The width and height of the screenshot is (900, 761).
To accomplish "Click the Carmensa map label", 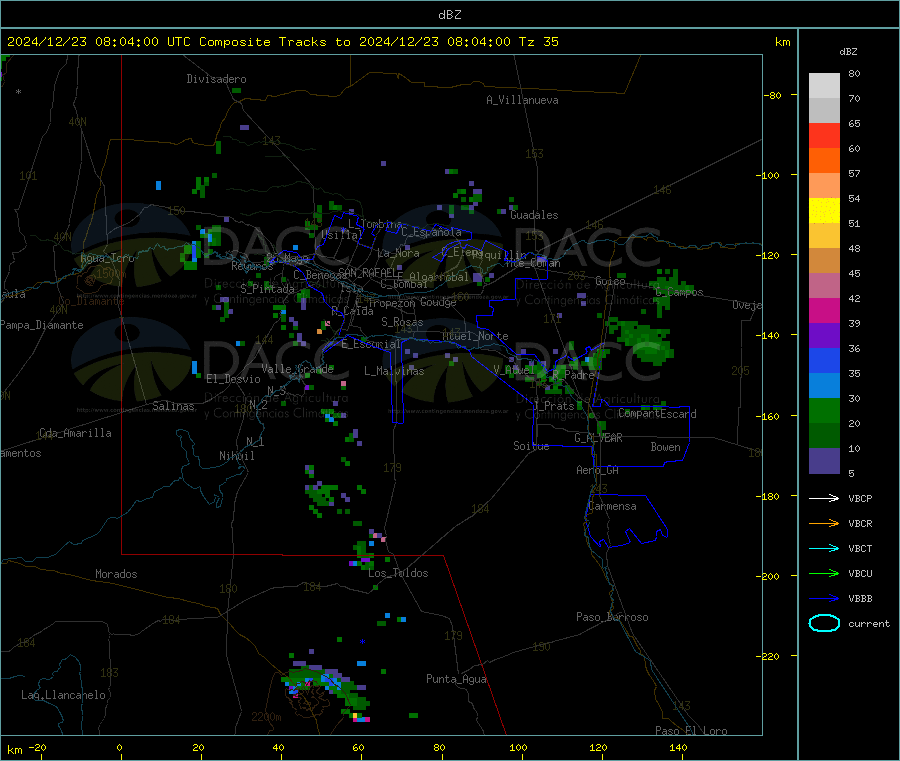I will click(612, 506).
